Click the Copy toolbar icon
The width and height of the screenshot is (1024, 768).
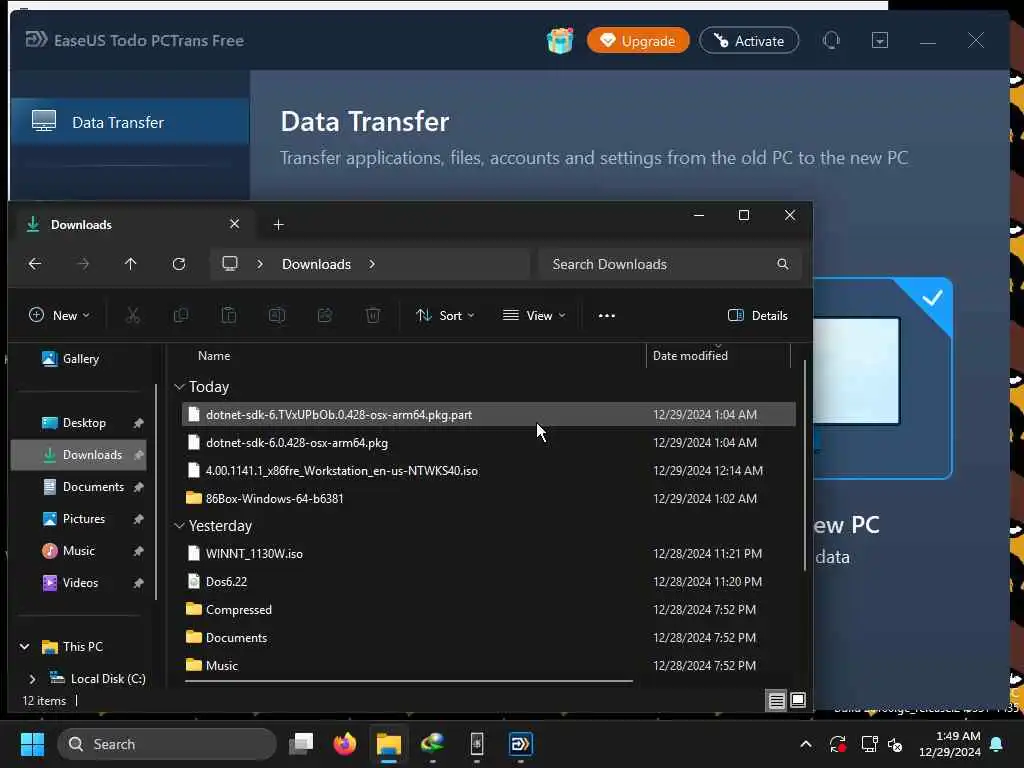[181, 315]
